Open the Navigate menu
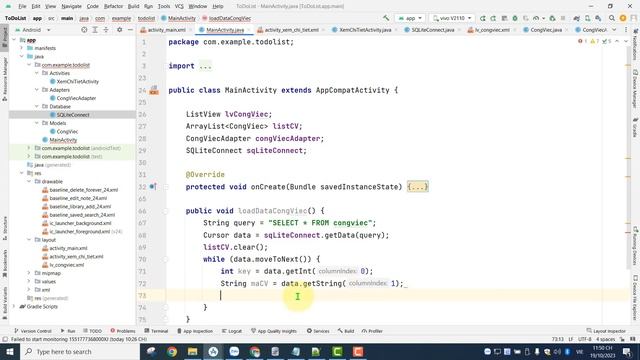The width and height of the screenshot is (640, 360). pos(71,7)
